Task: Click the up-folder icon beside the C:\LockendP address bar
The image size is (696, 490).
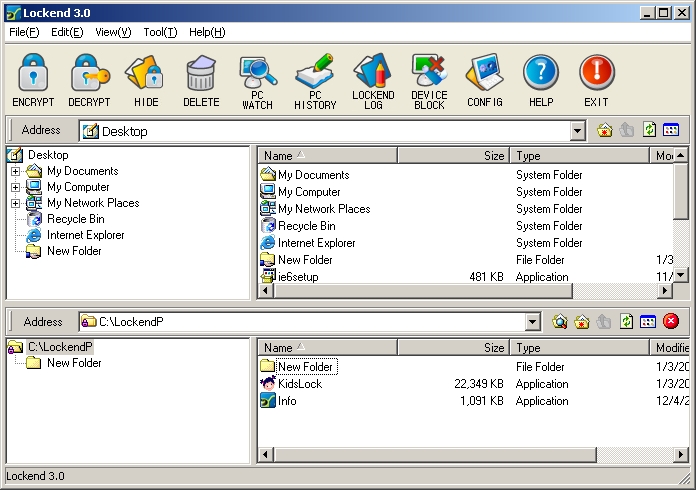Action: 604,321
